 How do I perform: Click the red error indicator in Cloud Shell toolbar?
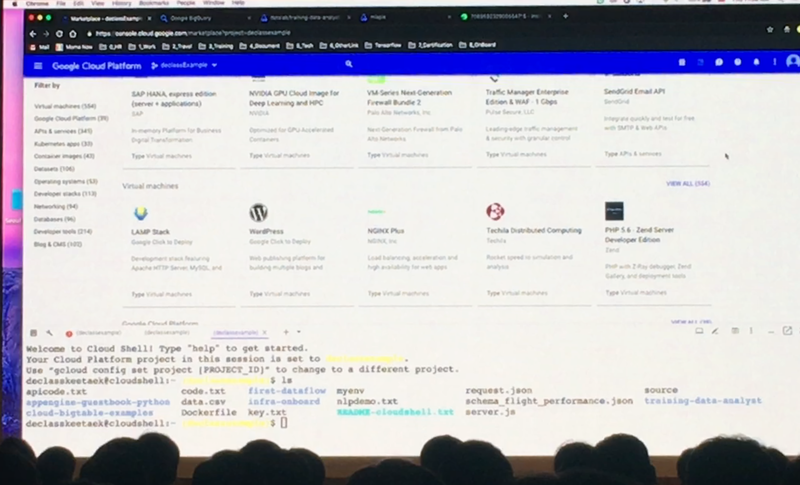(69, 334)
